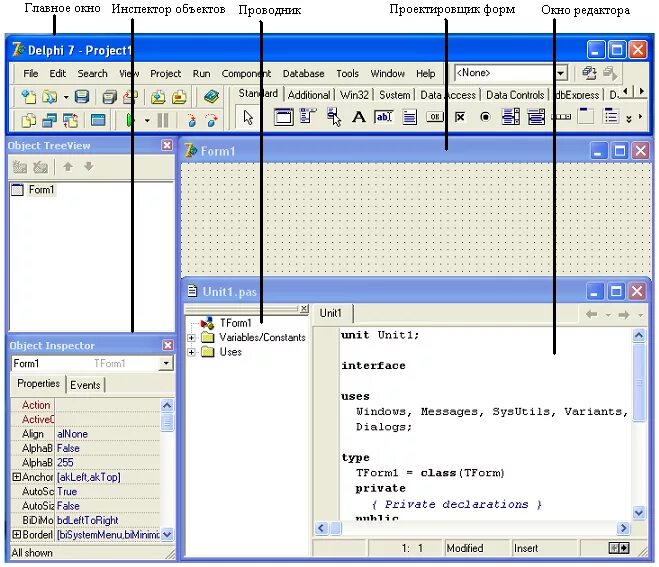Expand the Variables/Constants node
Viewport: 659px width, 567px height.
[x=191, y=338]
